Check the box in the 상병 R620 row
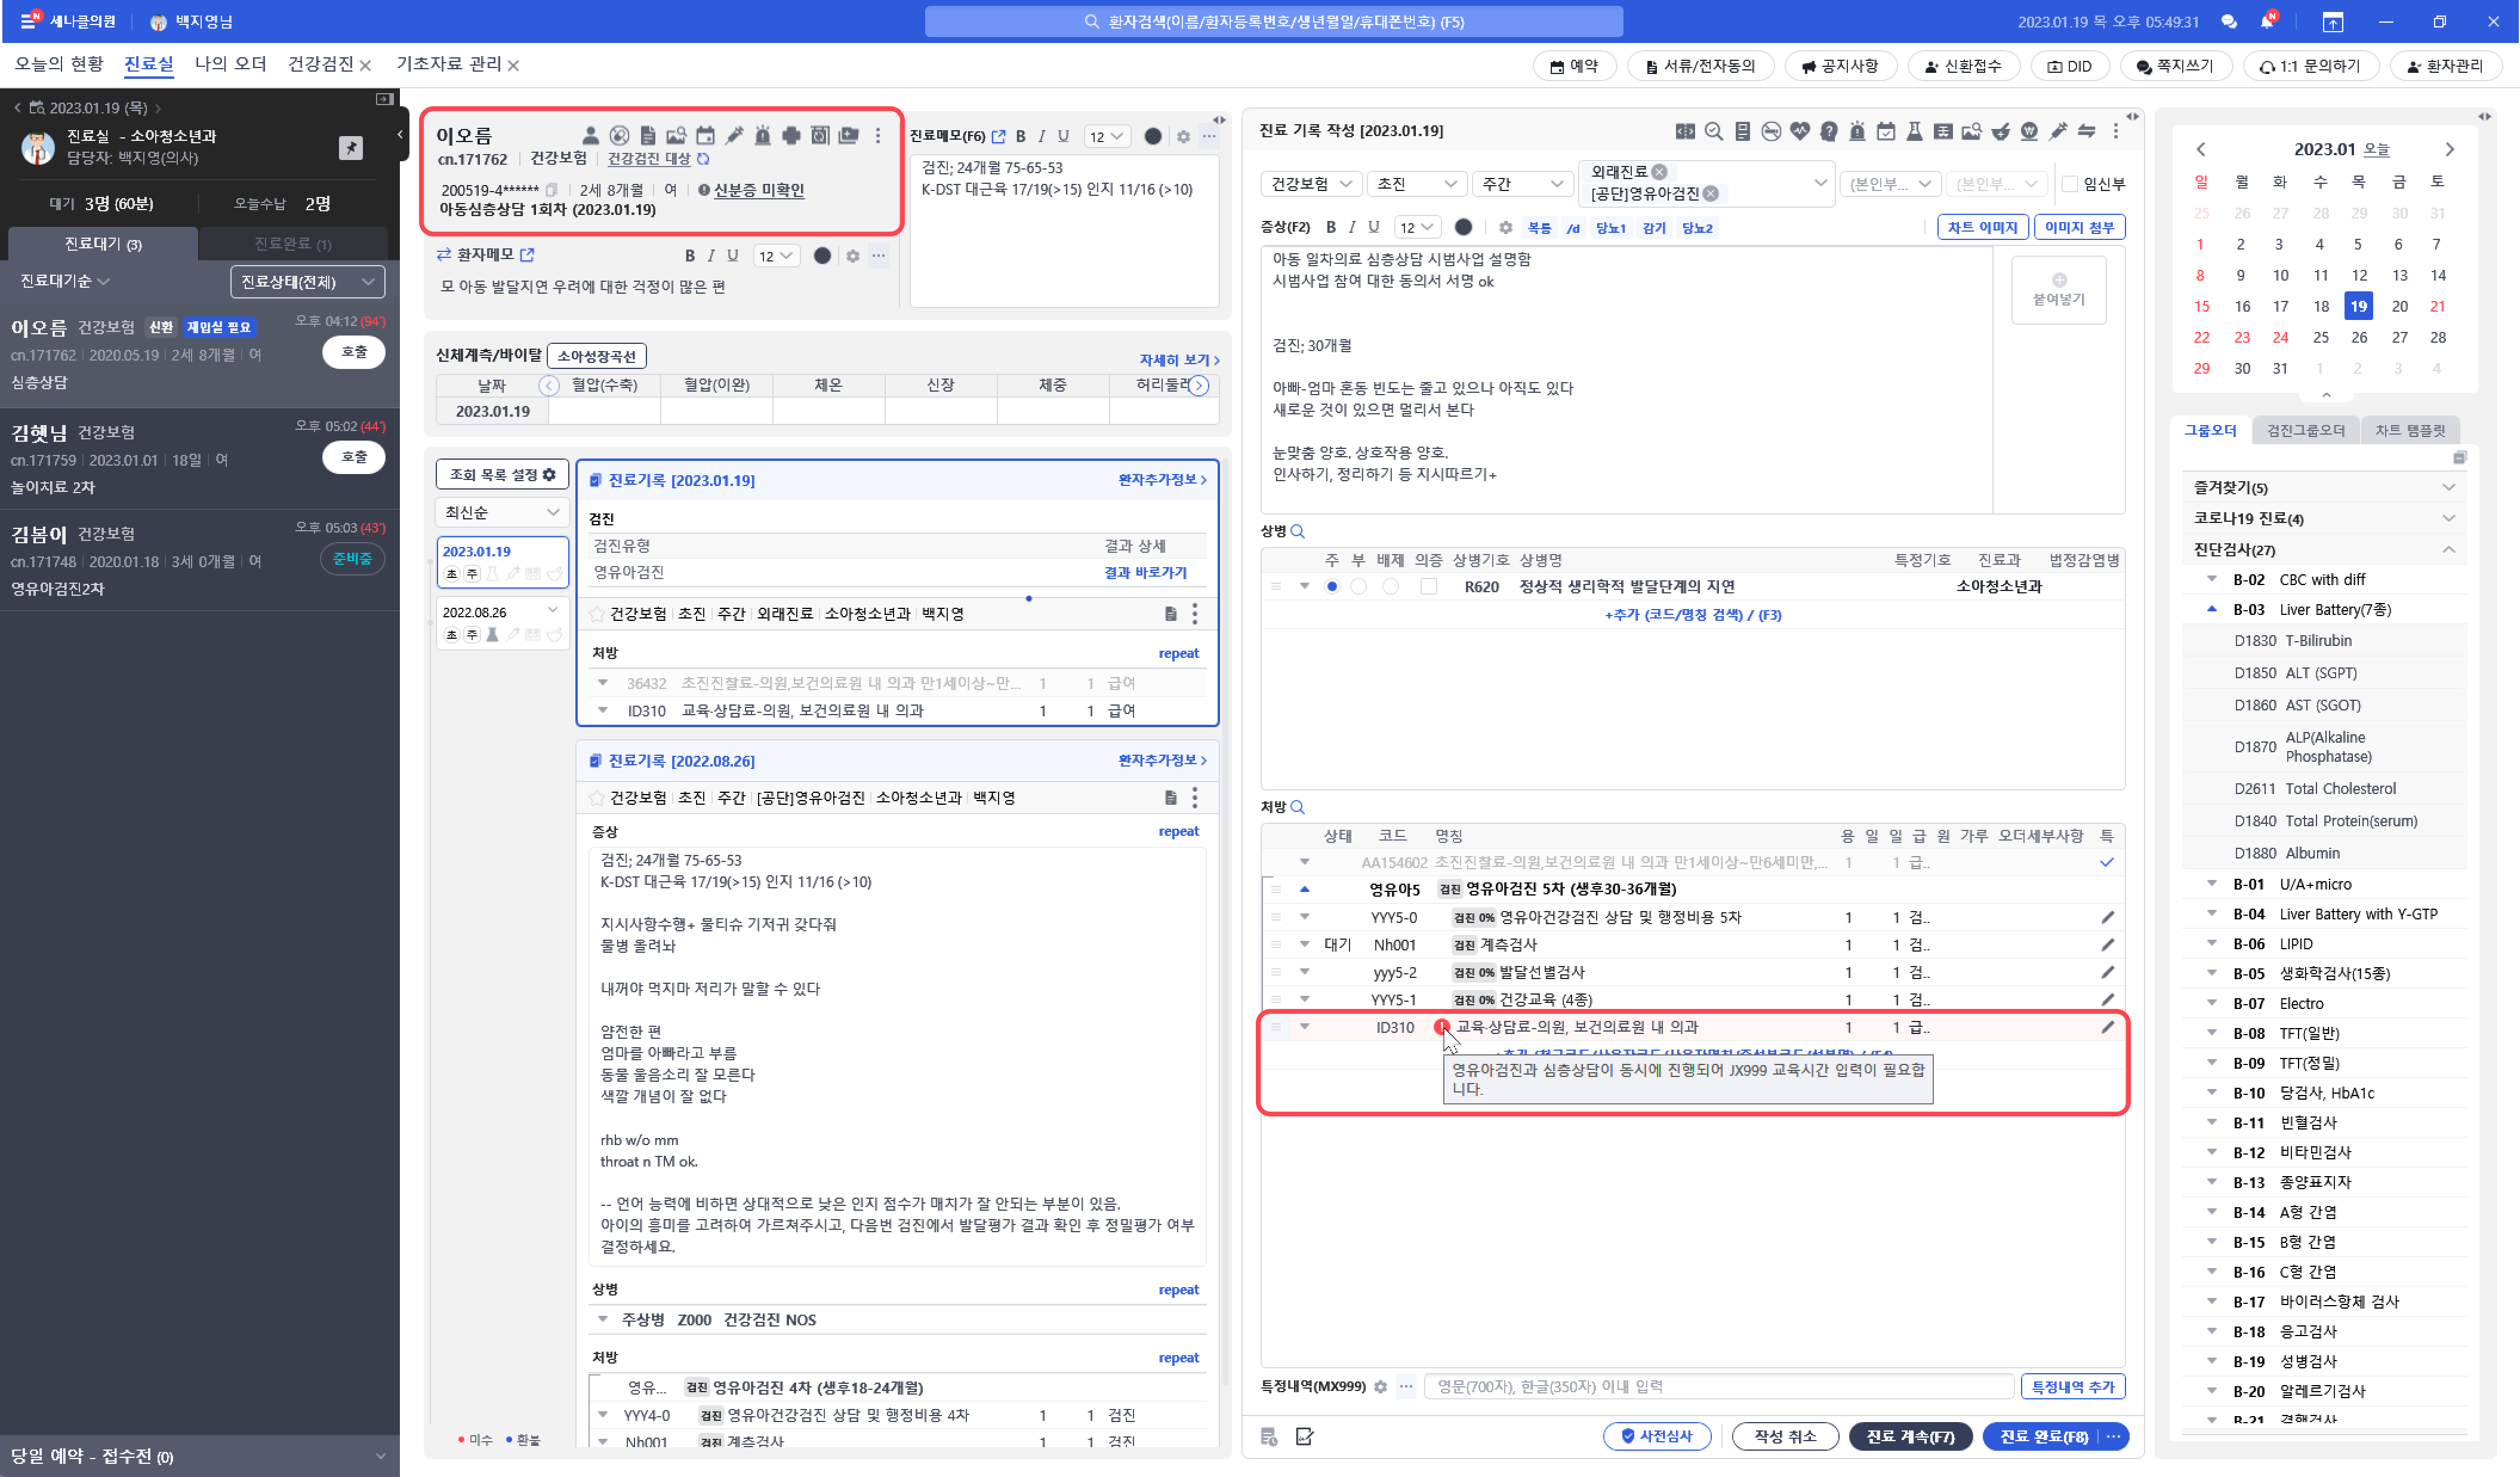Screen dimensions: 2520x1477 coord(1429,587)
